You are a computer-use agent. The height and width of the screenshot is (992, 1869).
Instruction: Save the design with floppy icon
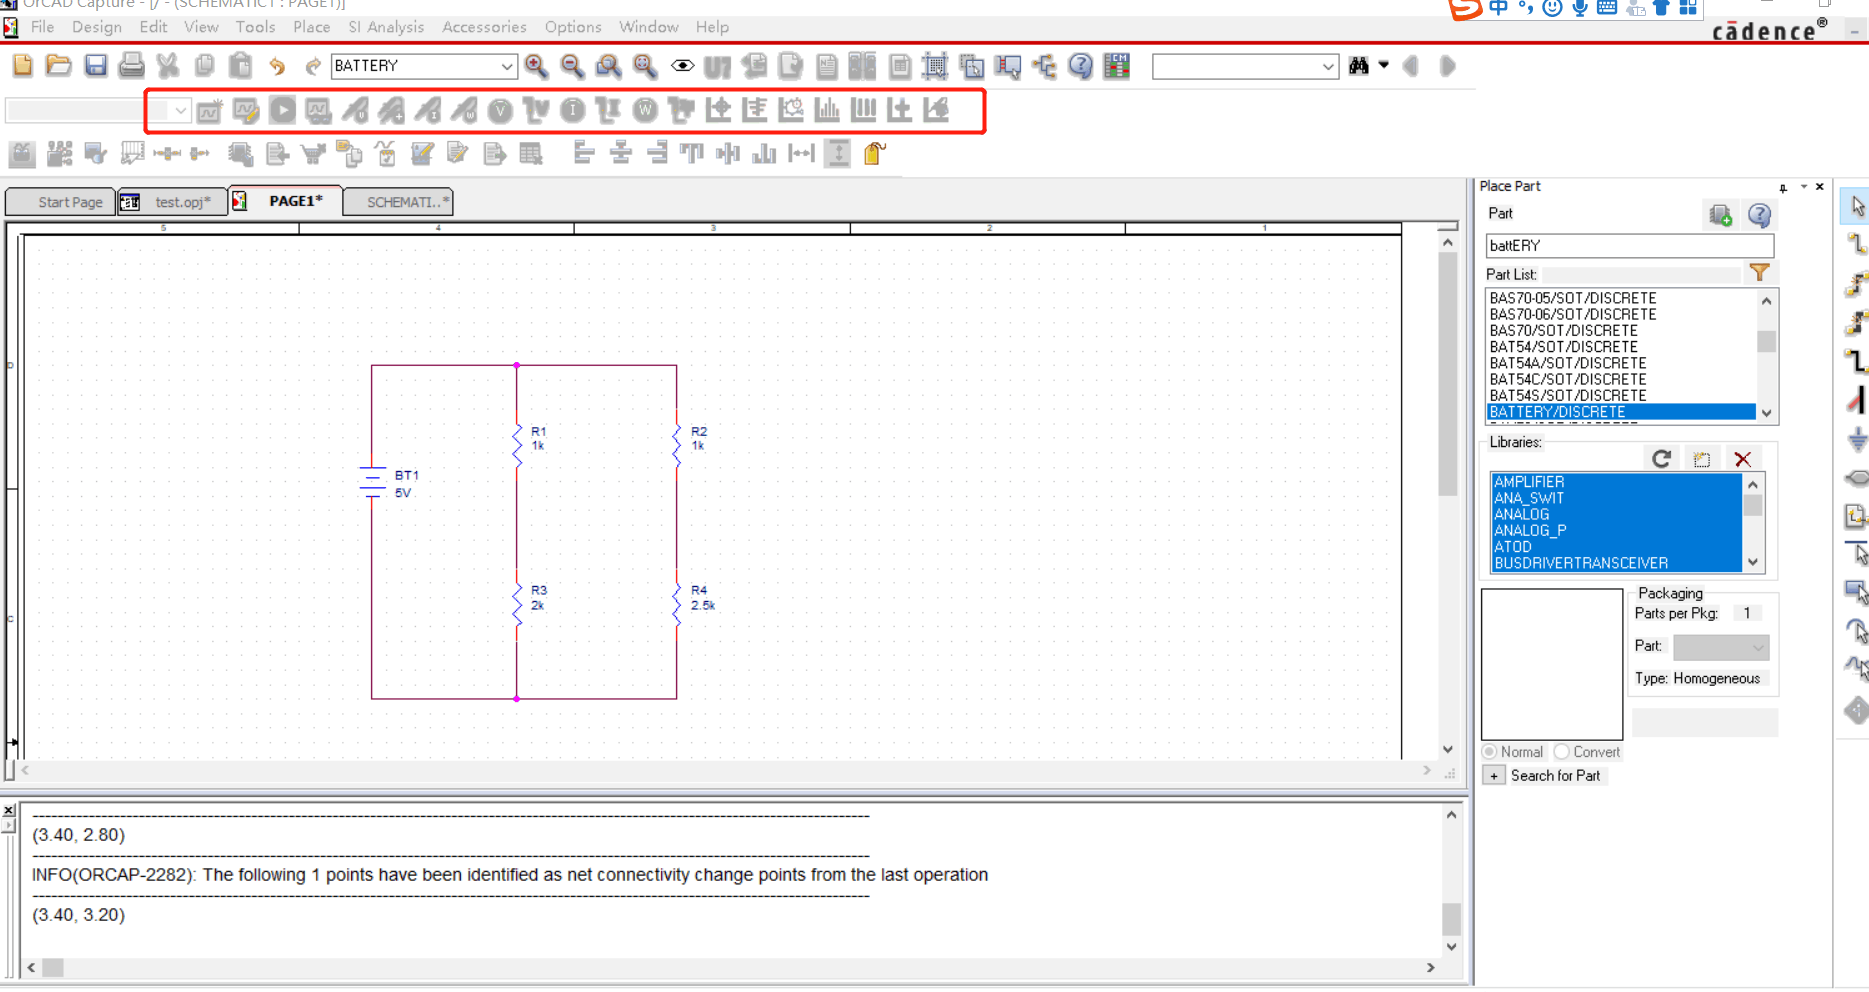[x=95, y=66]
